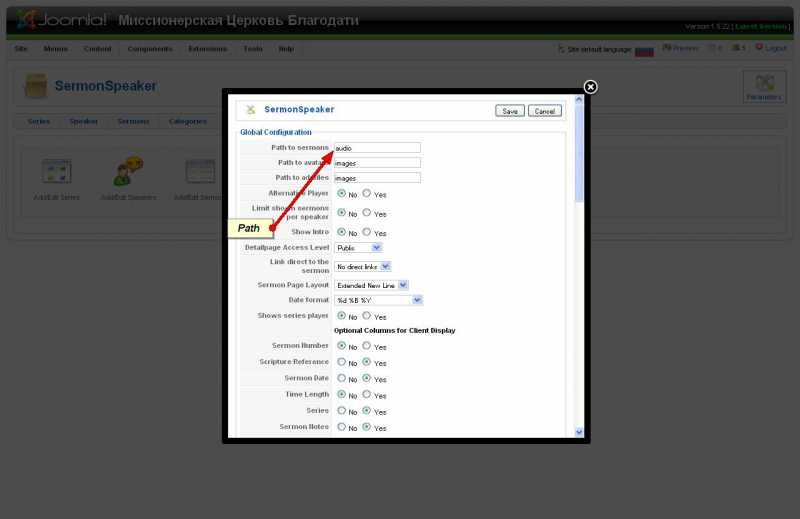Screen dimensions: 800x519
Task: Click the Joomla logo in the header
Action: coord(61,19)
